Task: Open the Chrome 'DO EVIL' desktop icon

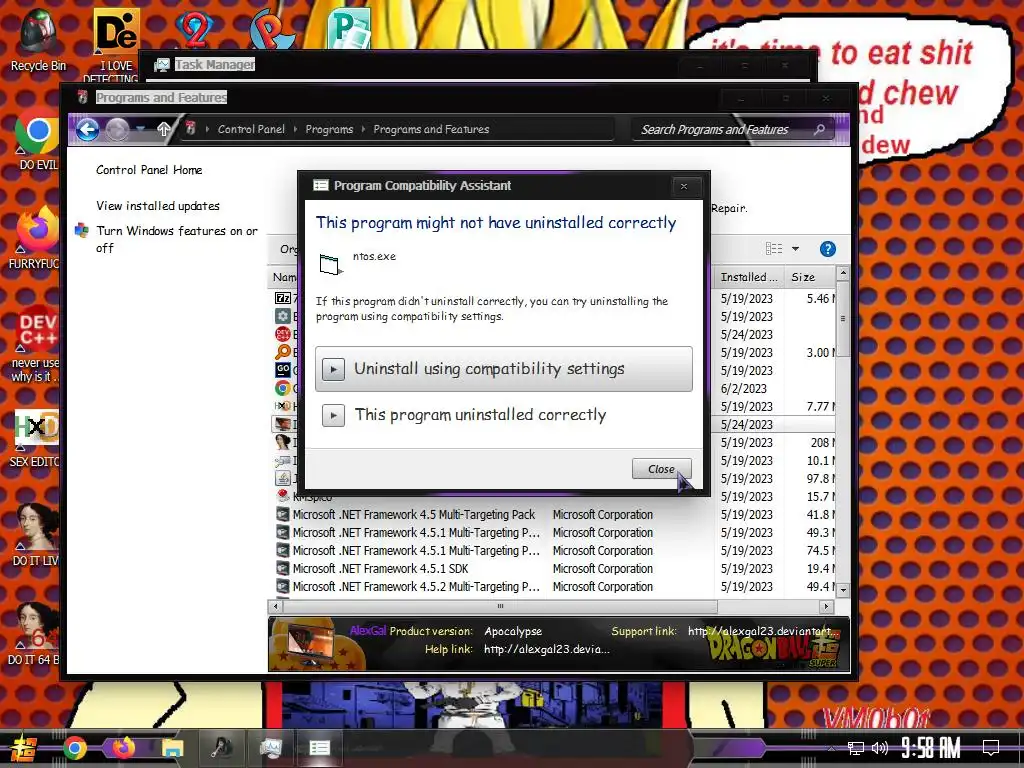Action: (37, 138)
